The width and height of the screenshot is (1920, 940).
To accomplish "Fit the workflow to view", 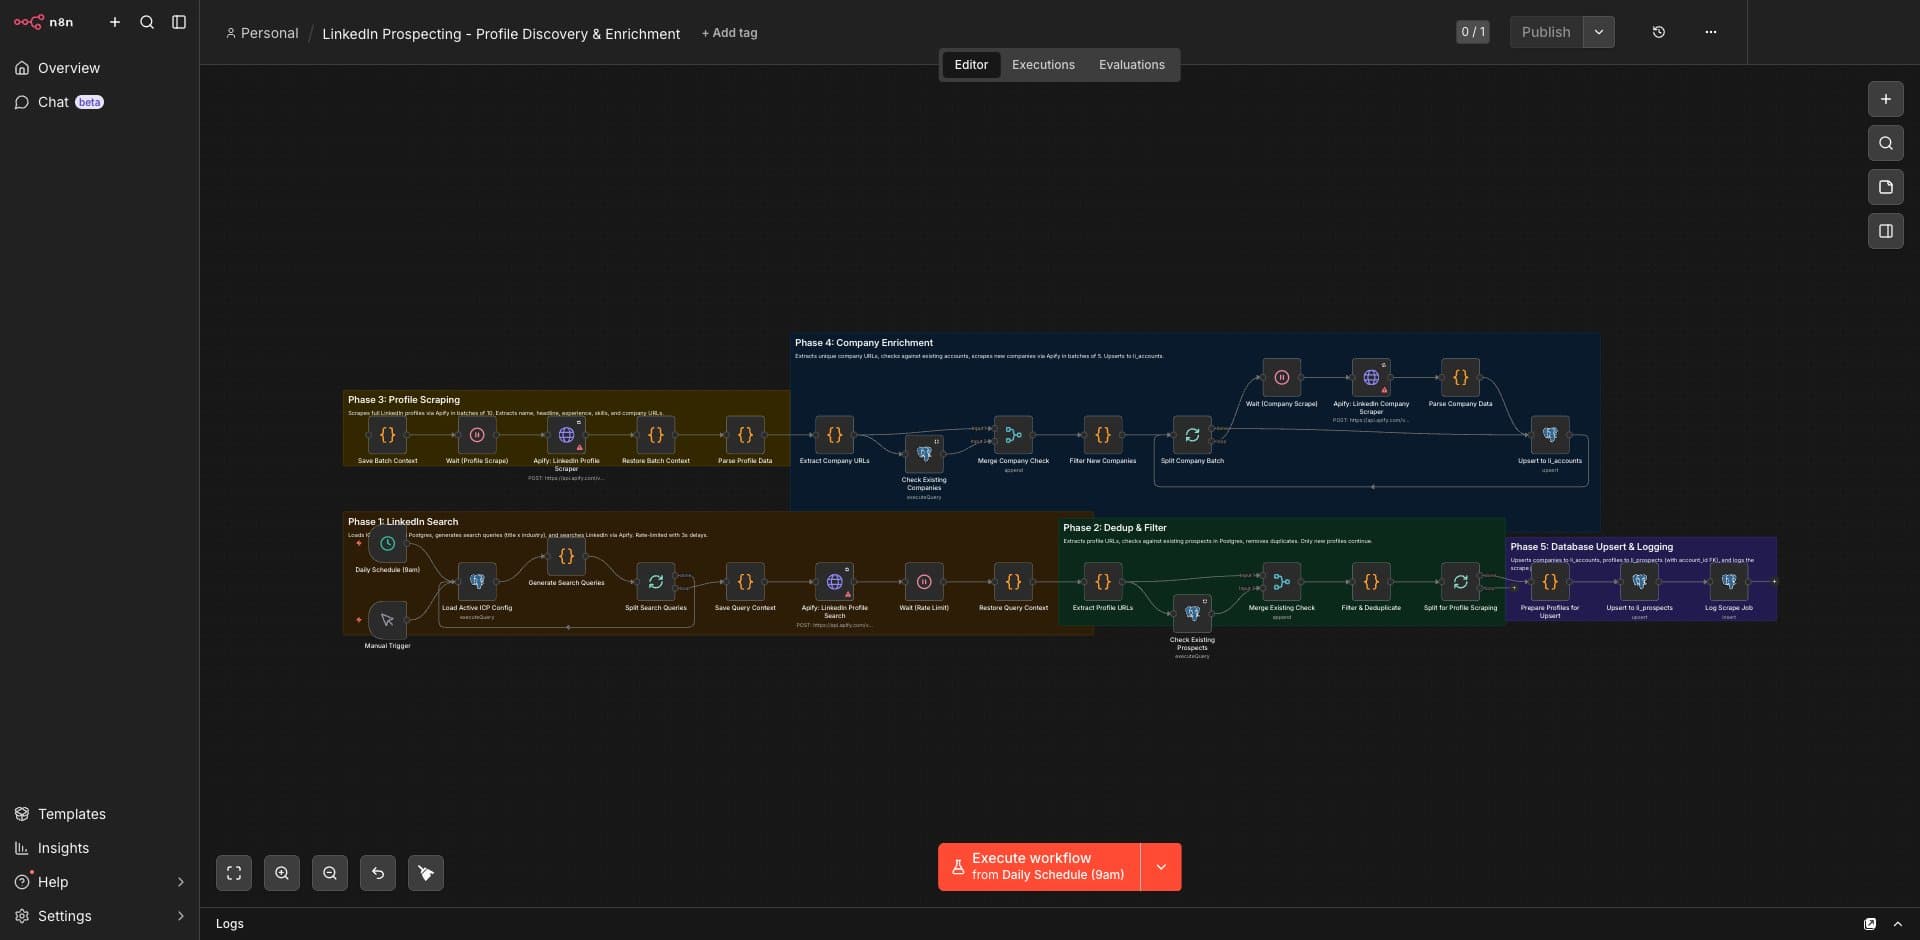I will point(234,873).
